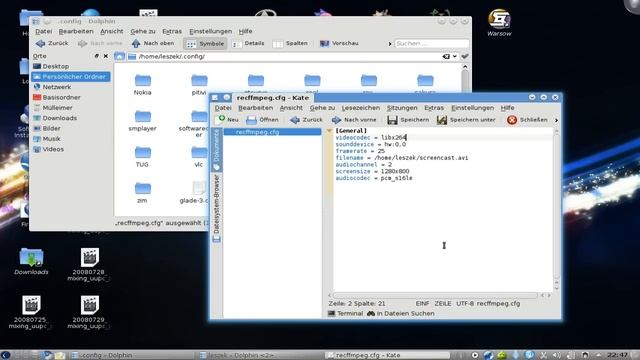Switch Dolphin to Spalten view mode
The image size is (640, 360).
290,44
